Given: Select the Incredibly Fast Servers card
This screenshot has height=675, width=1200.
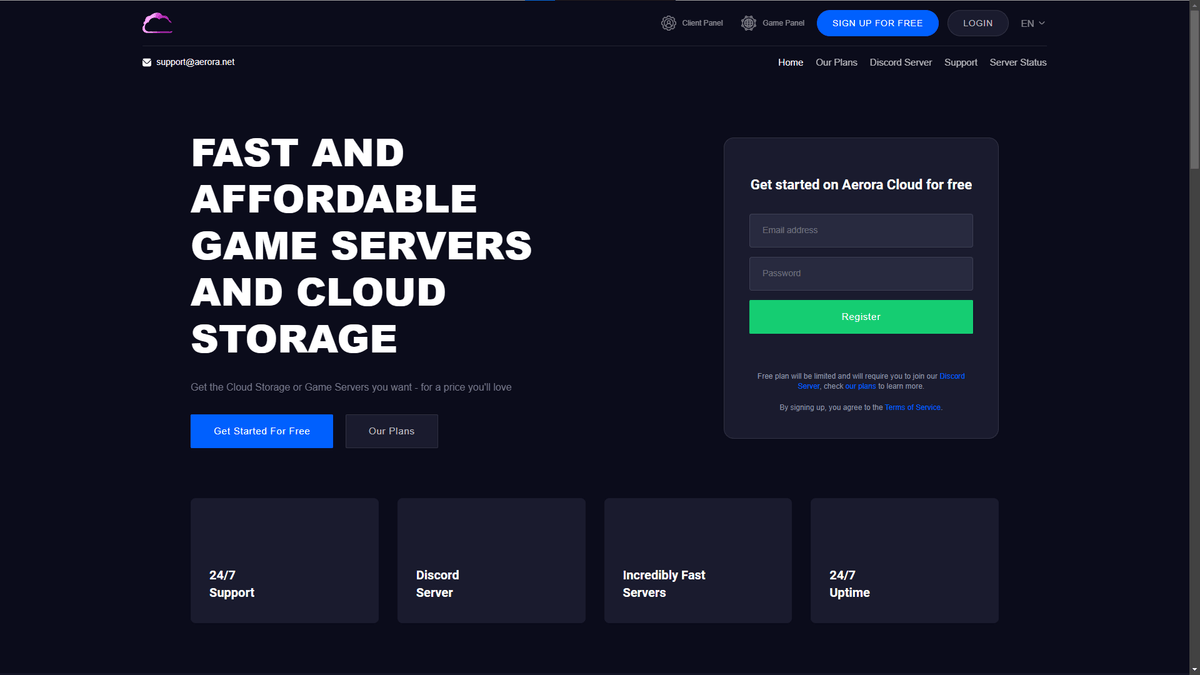Looking at the screenshot, I should point(698,561).
